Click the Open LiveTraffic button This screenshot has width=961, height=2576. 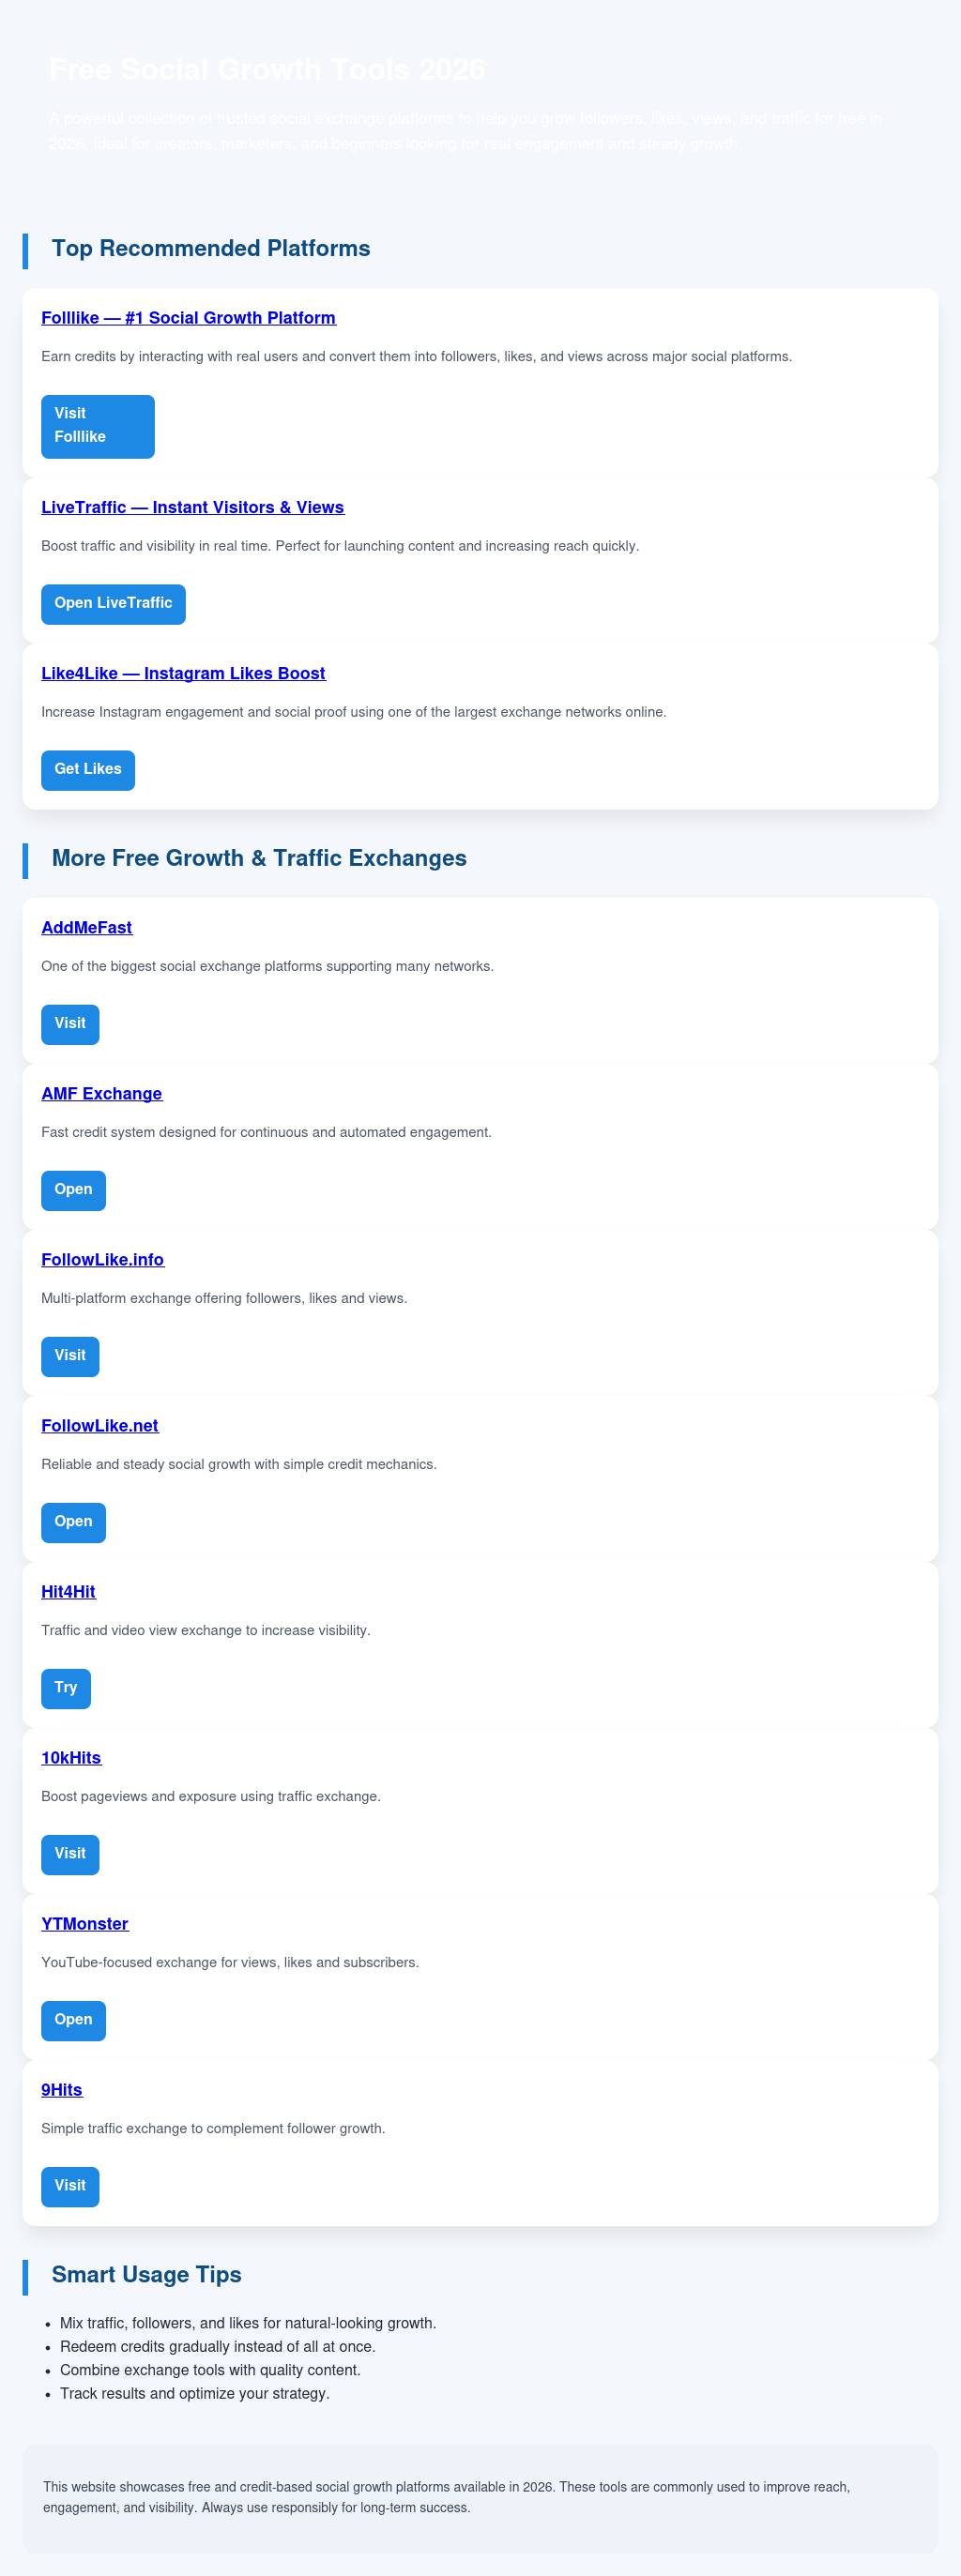point(113,604)
